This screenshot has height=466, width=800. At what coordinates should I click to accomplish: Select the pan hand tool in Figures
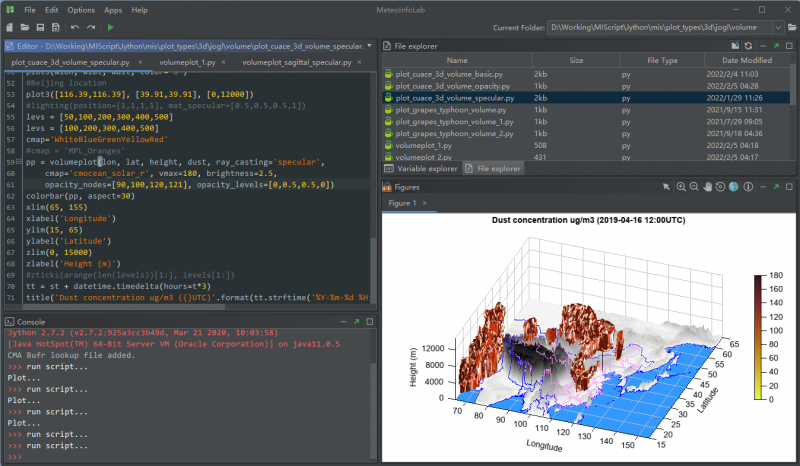click(x=707, y=187)
